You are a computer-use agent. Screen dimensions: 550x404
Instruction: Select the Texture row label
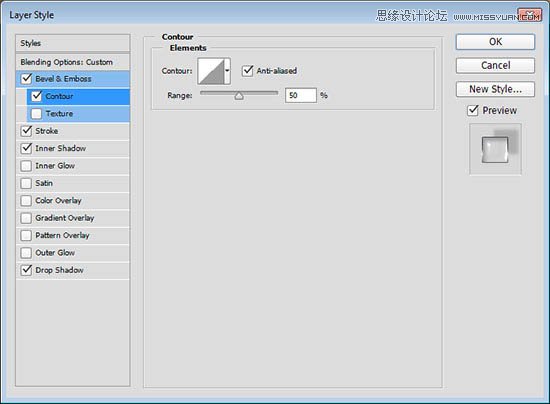tap(59, 114)
